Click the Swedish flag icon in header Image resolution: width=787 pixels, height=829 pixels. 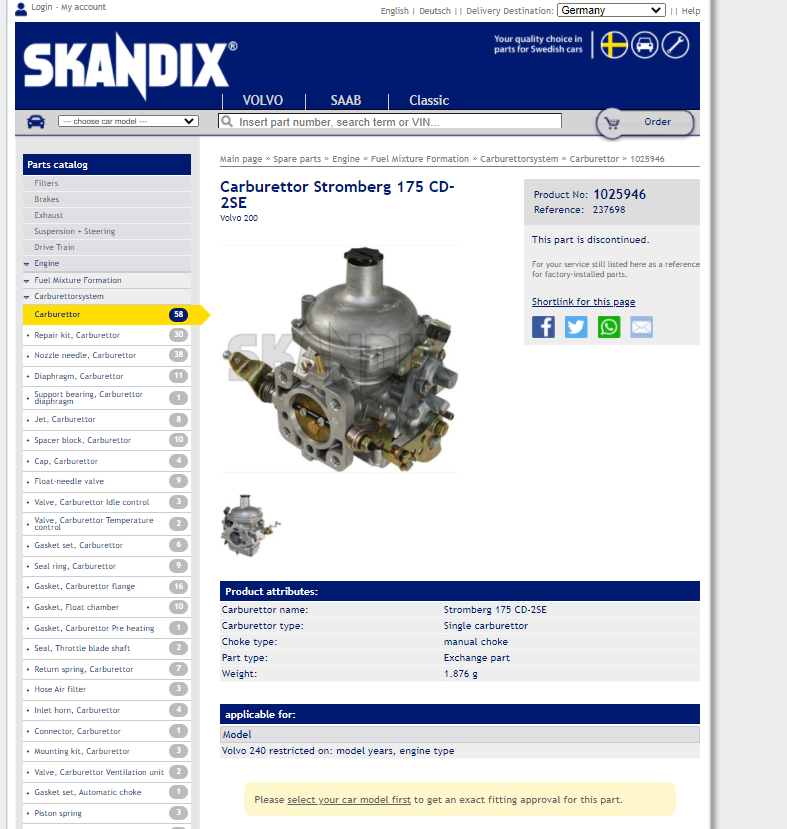tap(614, 45)
